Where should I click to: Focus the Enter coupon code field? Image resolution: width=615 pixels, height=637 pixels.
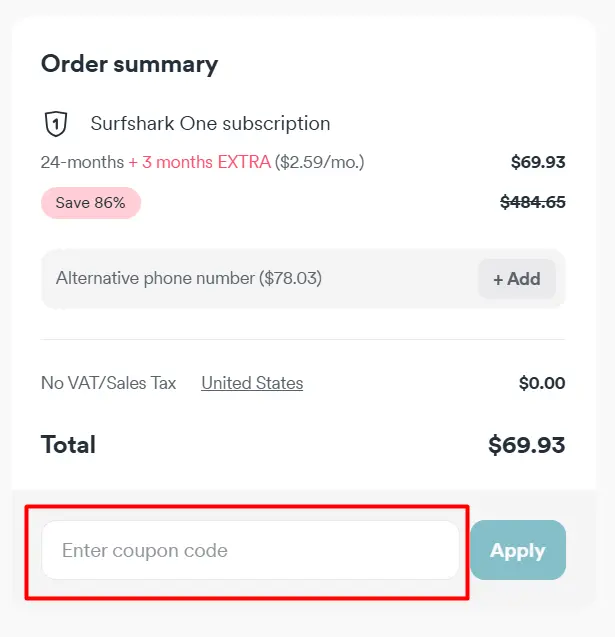tap(250, 550)
